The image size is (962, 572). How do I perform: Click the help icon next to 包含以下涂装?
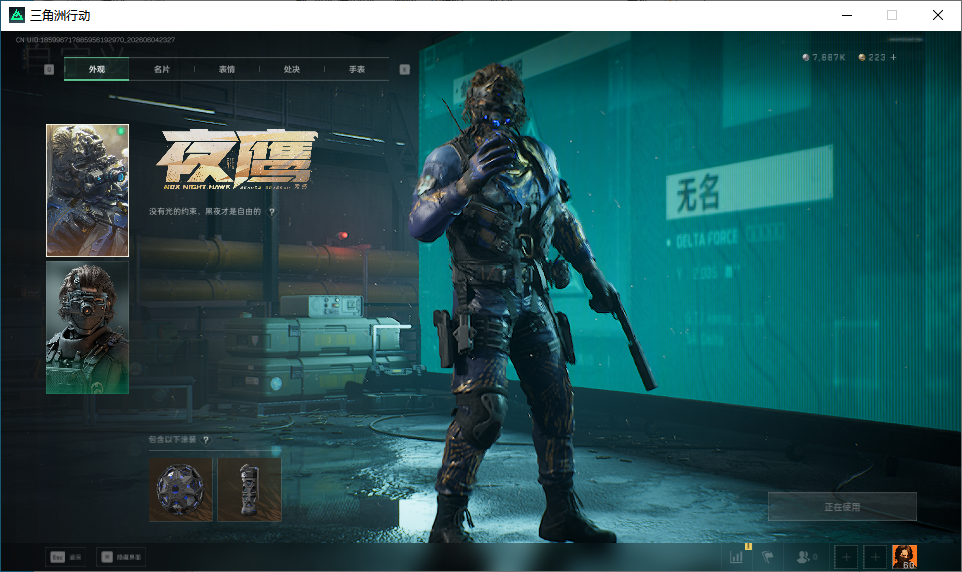point(206,439)
